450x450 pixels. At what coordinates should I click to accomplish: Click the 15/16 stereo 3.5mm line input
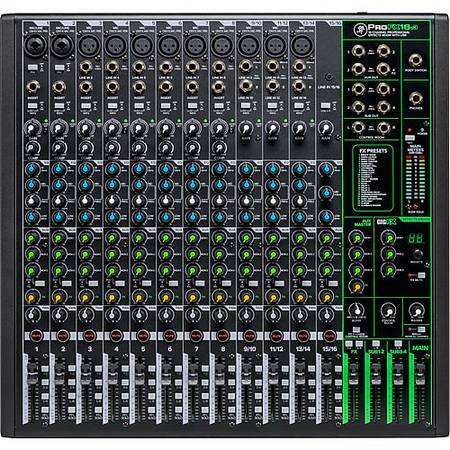(328, 77)
